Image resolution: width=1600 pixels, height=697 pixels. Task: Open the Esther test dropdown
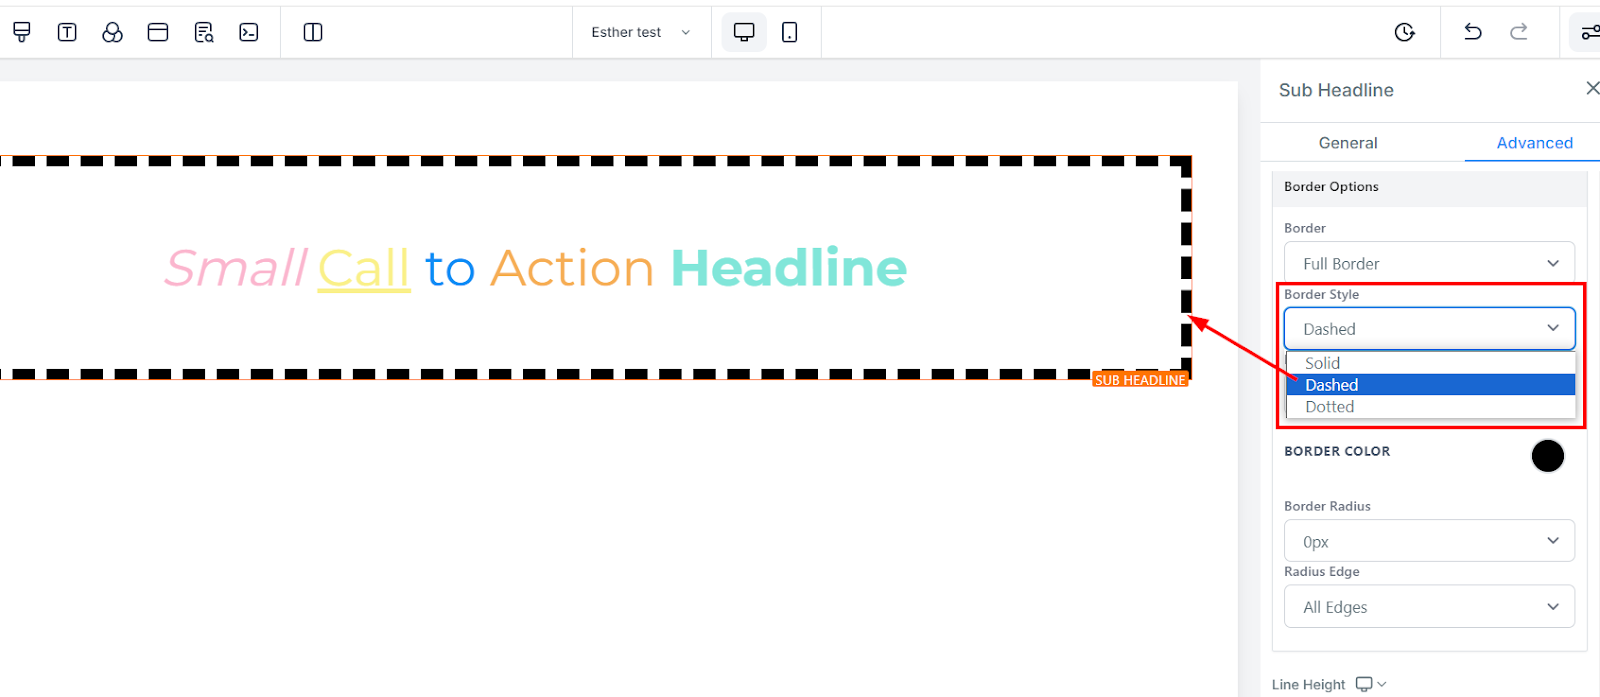point(640,32)
